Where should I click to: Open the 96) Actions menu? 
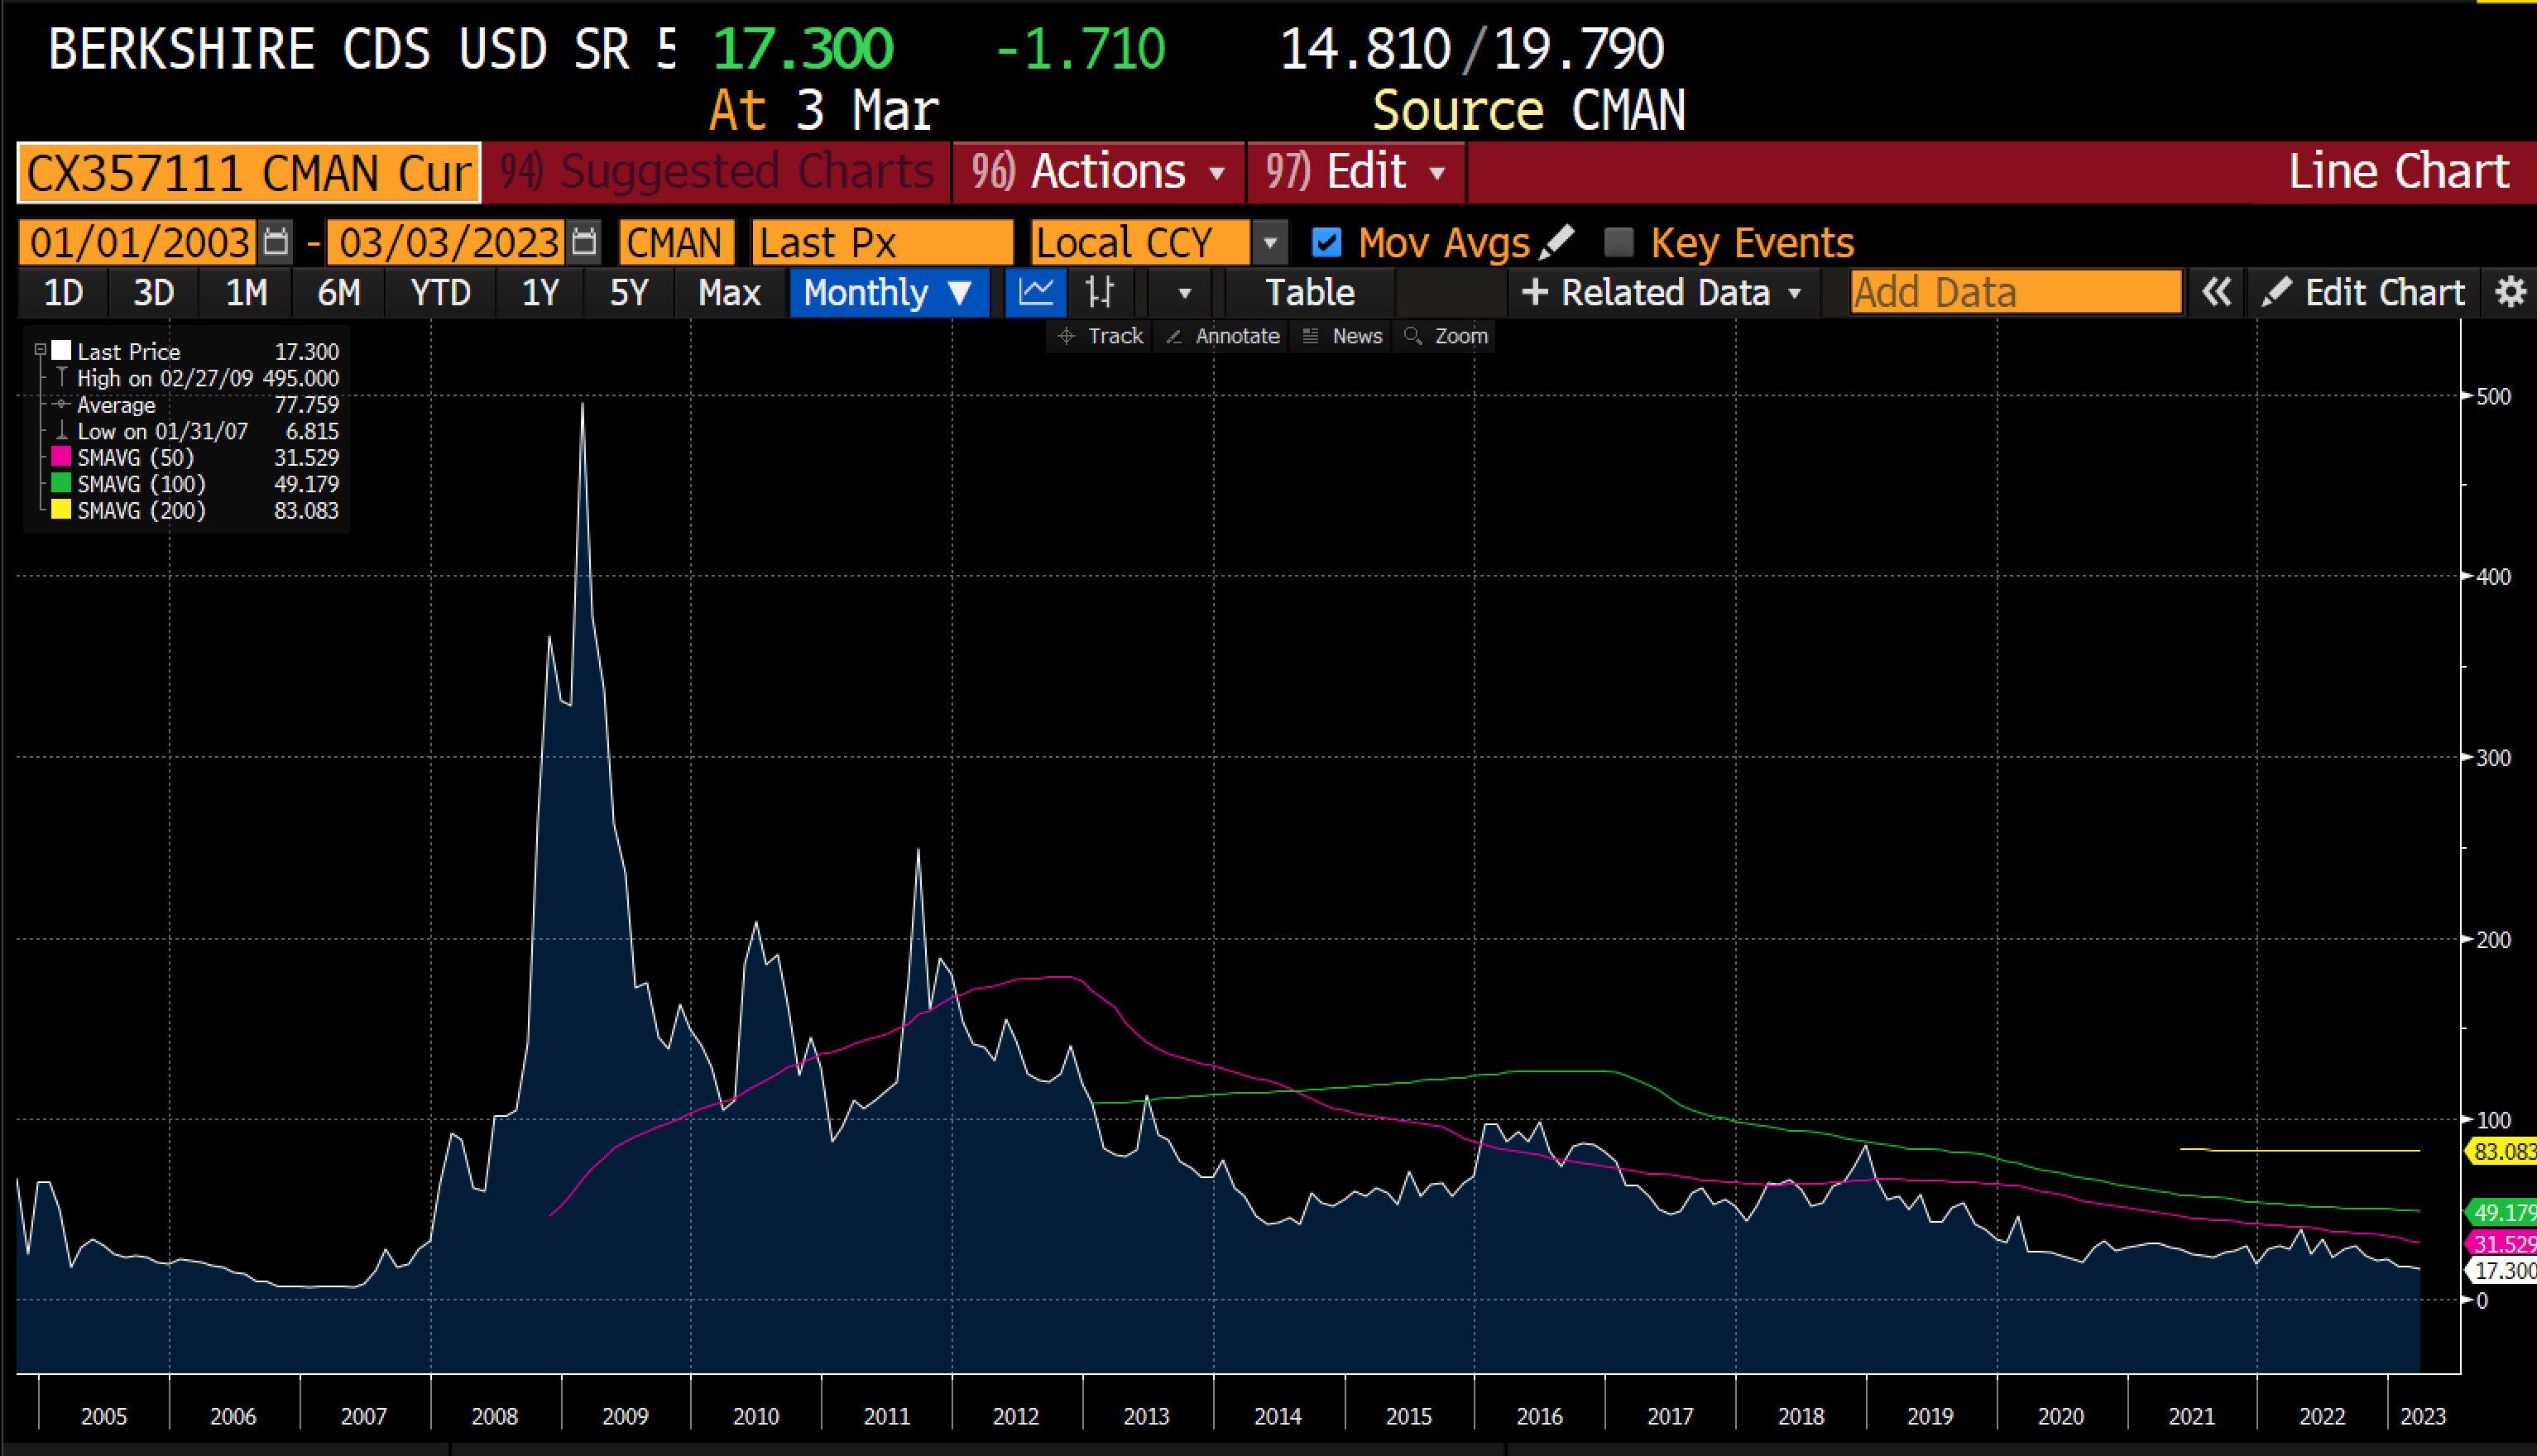point(1098,172)
